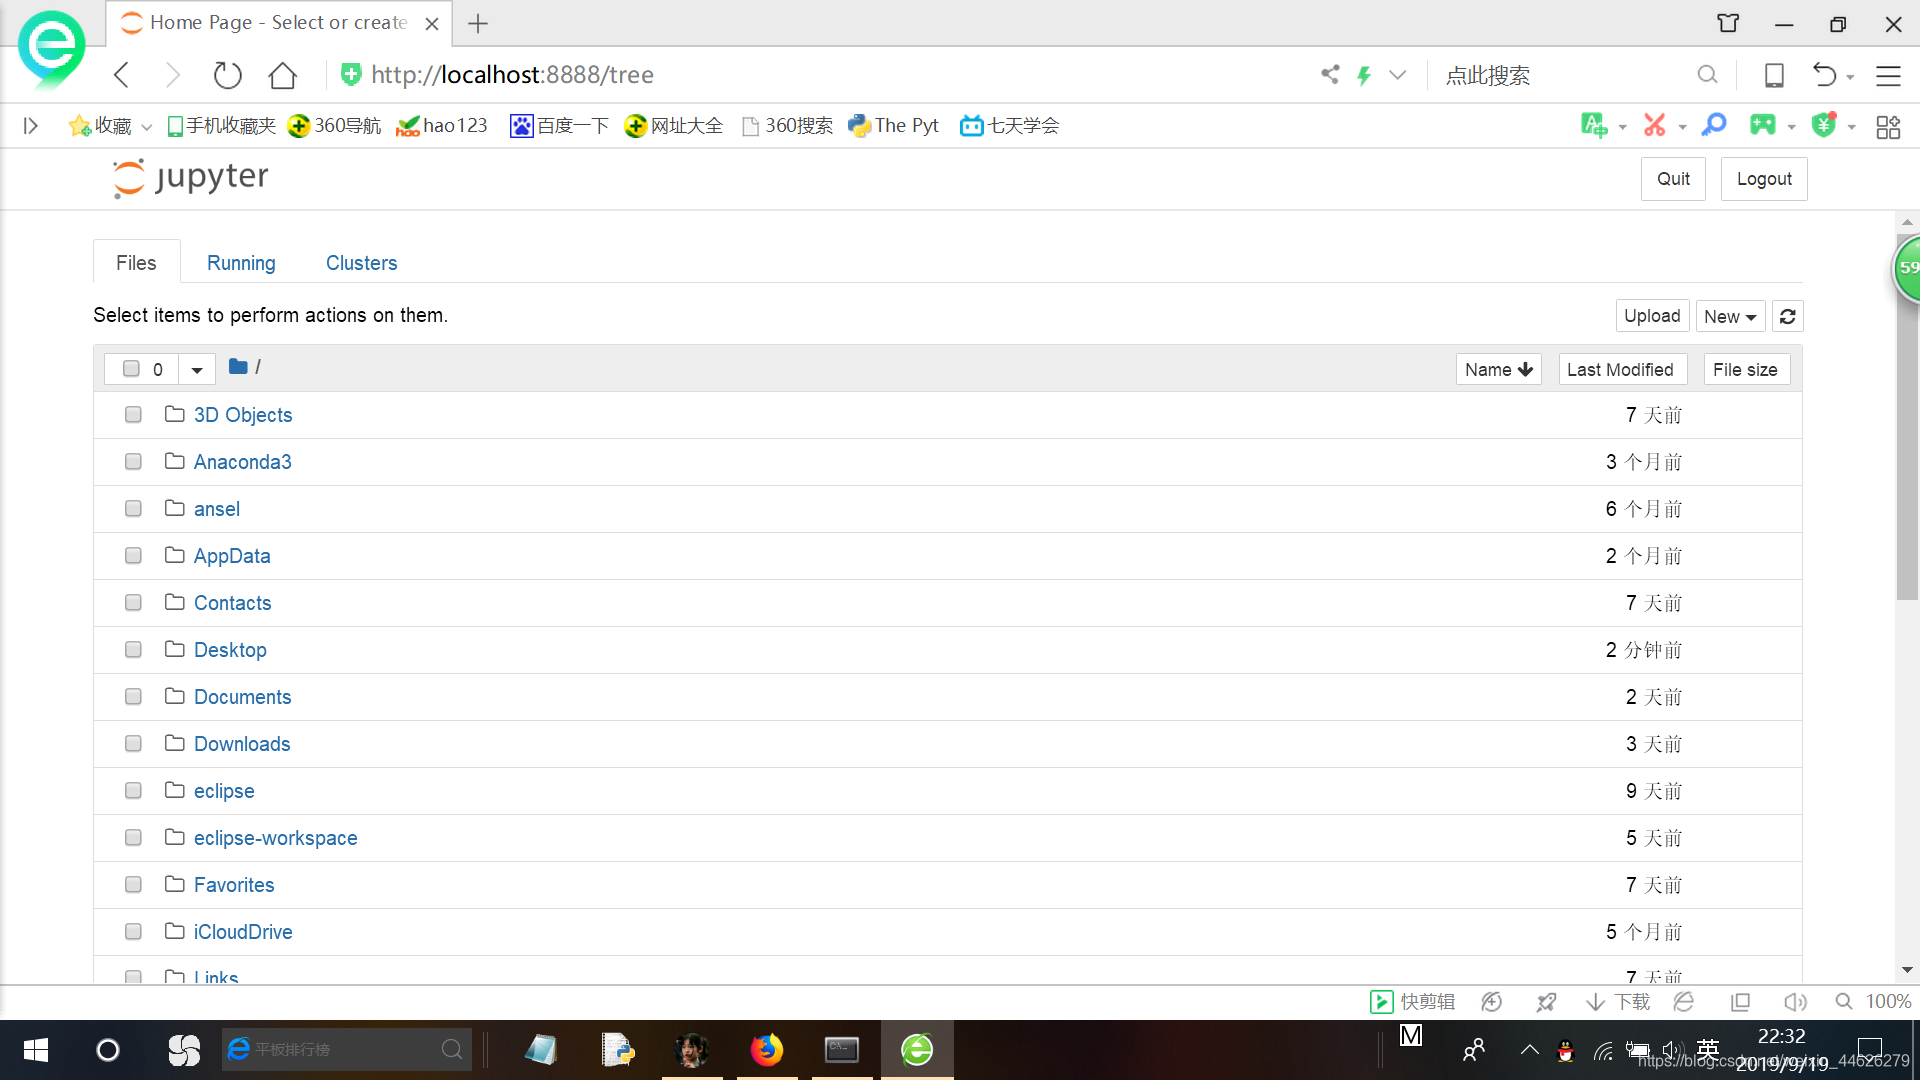Viewport: 1920px width, 1080px height.
Task: Open the extensions grid icon
Action: click(x=1888, y=127)
